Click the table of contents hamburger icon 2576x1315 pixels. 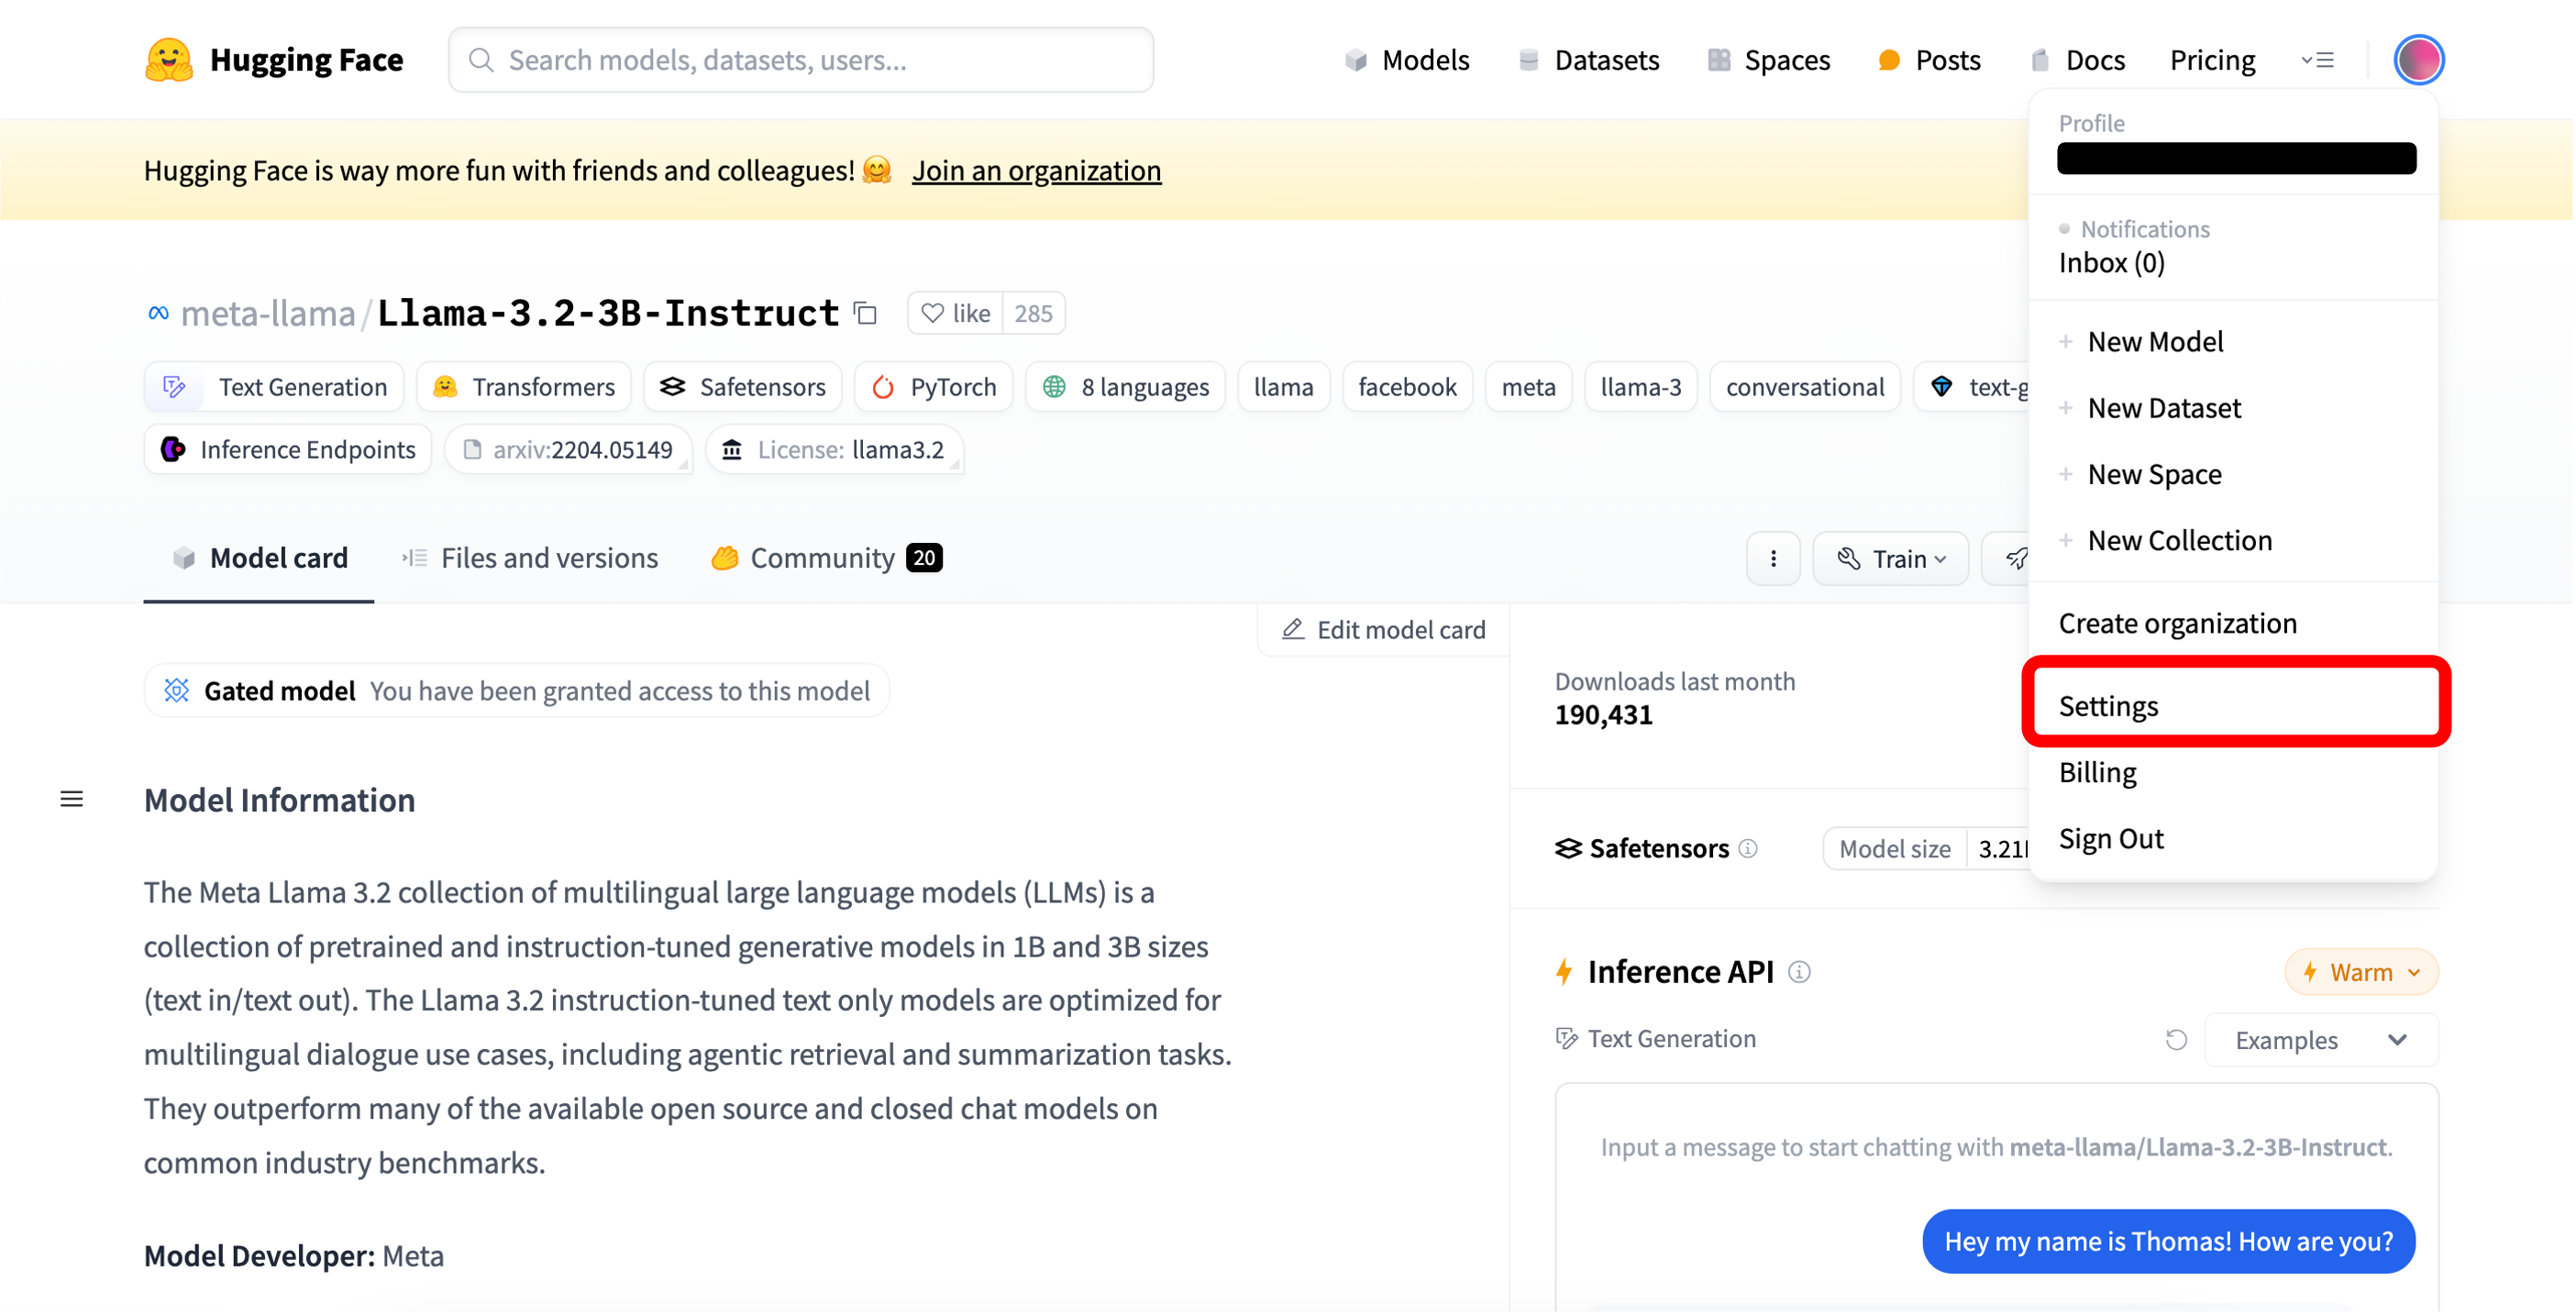(72, 799)
